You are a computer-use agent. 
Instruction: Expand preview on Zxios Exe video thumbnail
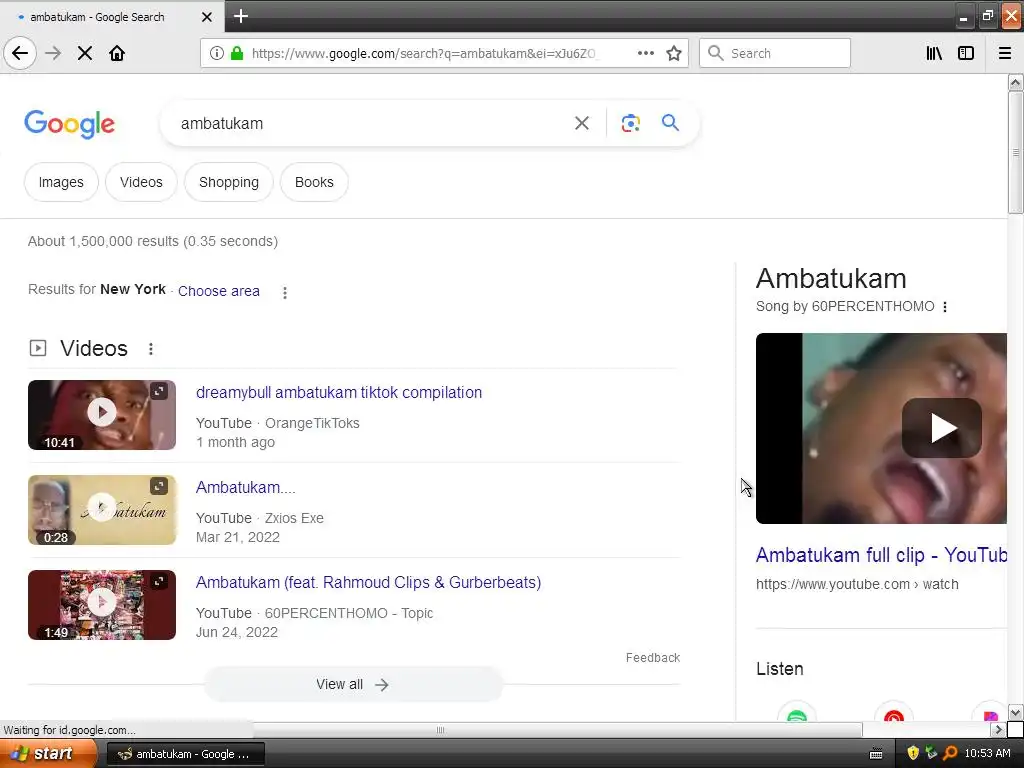click(159, 486)
